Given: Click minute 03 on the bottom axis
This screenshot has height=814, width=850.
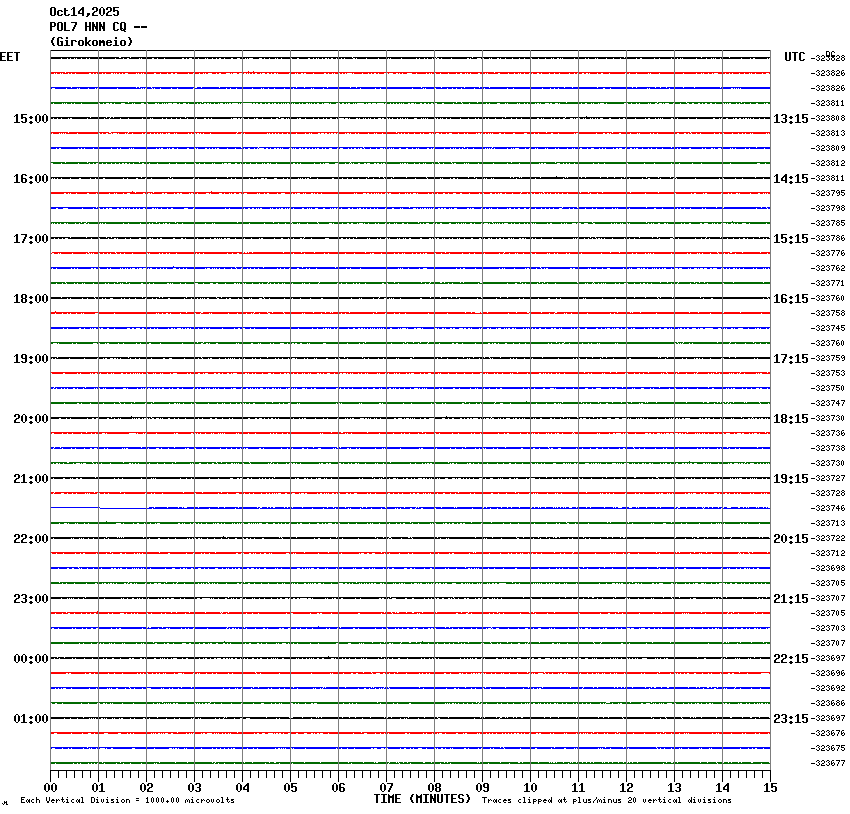Looking at the screenshot, I should pos(195,787).
